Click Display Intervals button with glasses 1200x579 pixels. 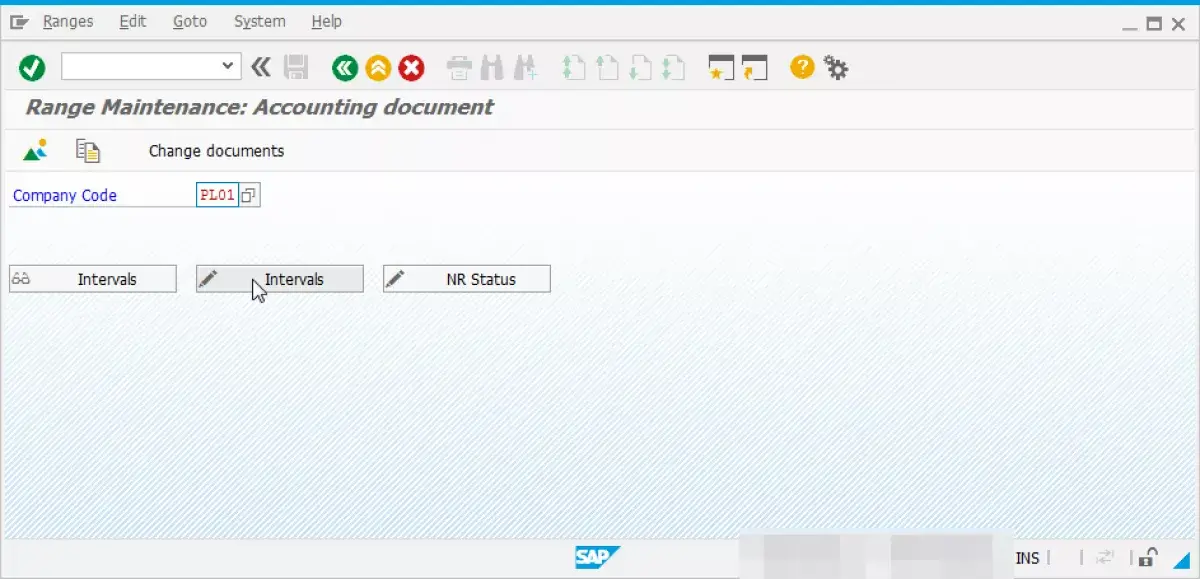coord(93,279)
